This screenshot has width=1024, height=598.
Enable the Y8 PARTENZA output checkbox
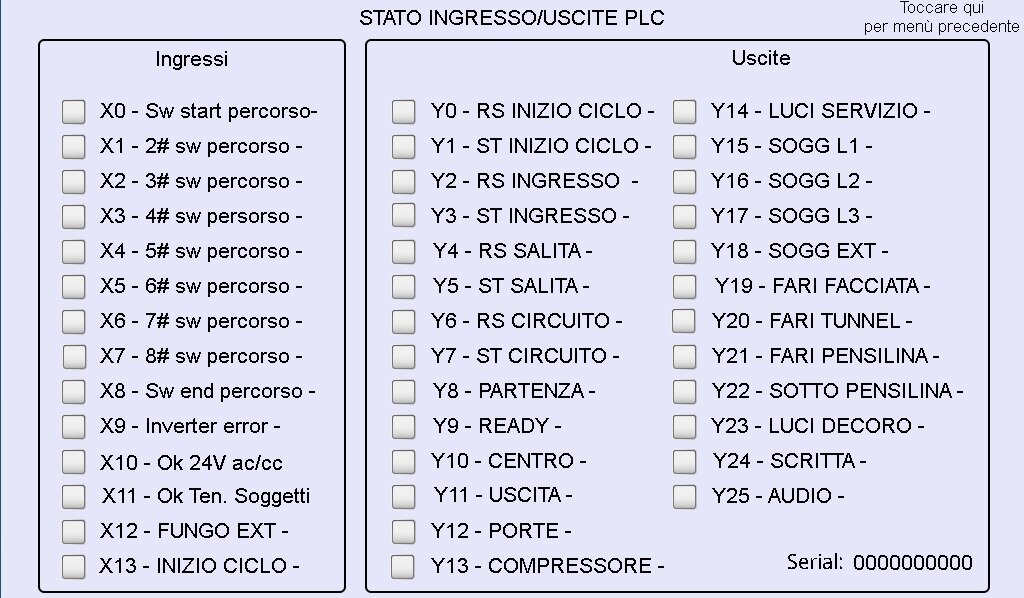point(404,391)
